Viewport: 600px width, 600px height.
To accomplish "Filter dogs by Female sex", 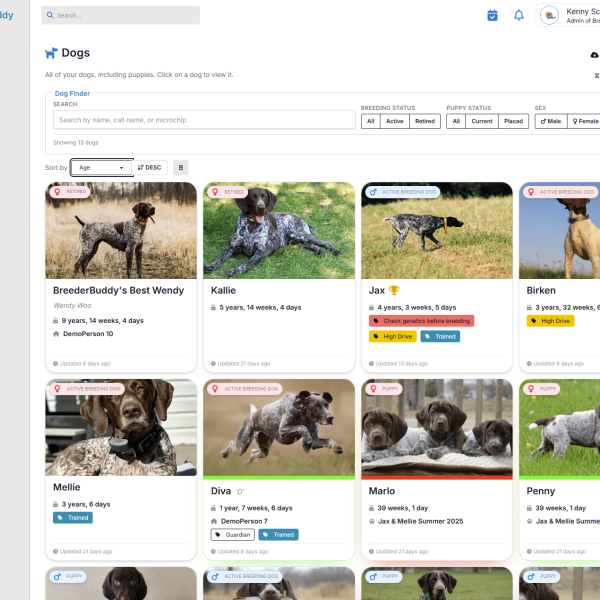I will pyautogui.click(x=584, y=121).
